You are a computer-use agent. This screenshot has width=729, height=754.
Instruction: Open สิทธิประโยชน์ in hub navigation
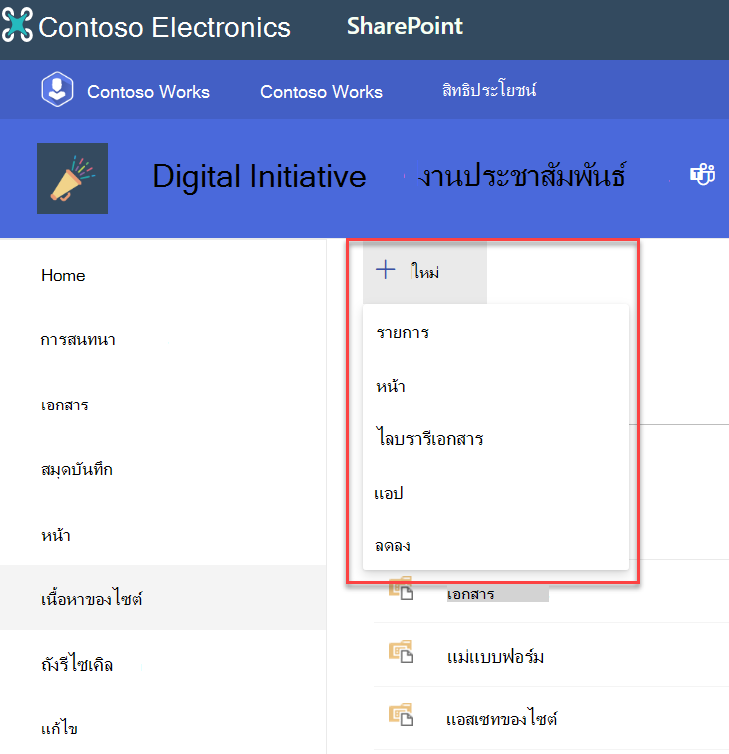click(x=489, y=89)
